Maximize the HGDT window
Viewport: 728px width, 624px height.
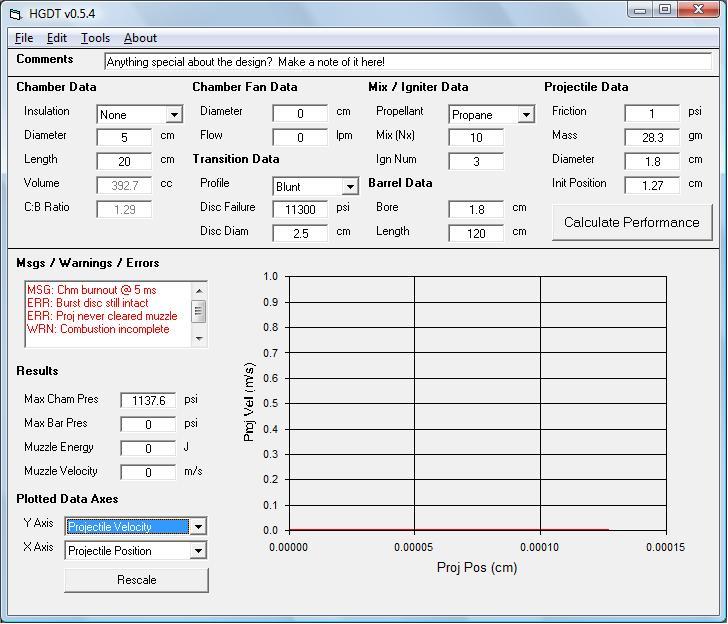[665, 10]
